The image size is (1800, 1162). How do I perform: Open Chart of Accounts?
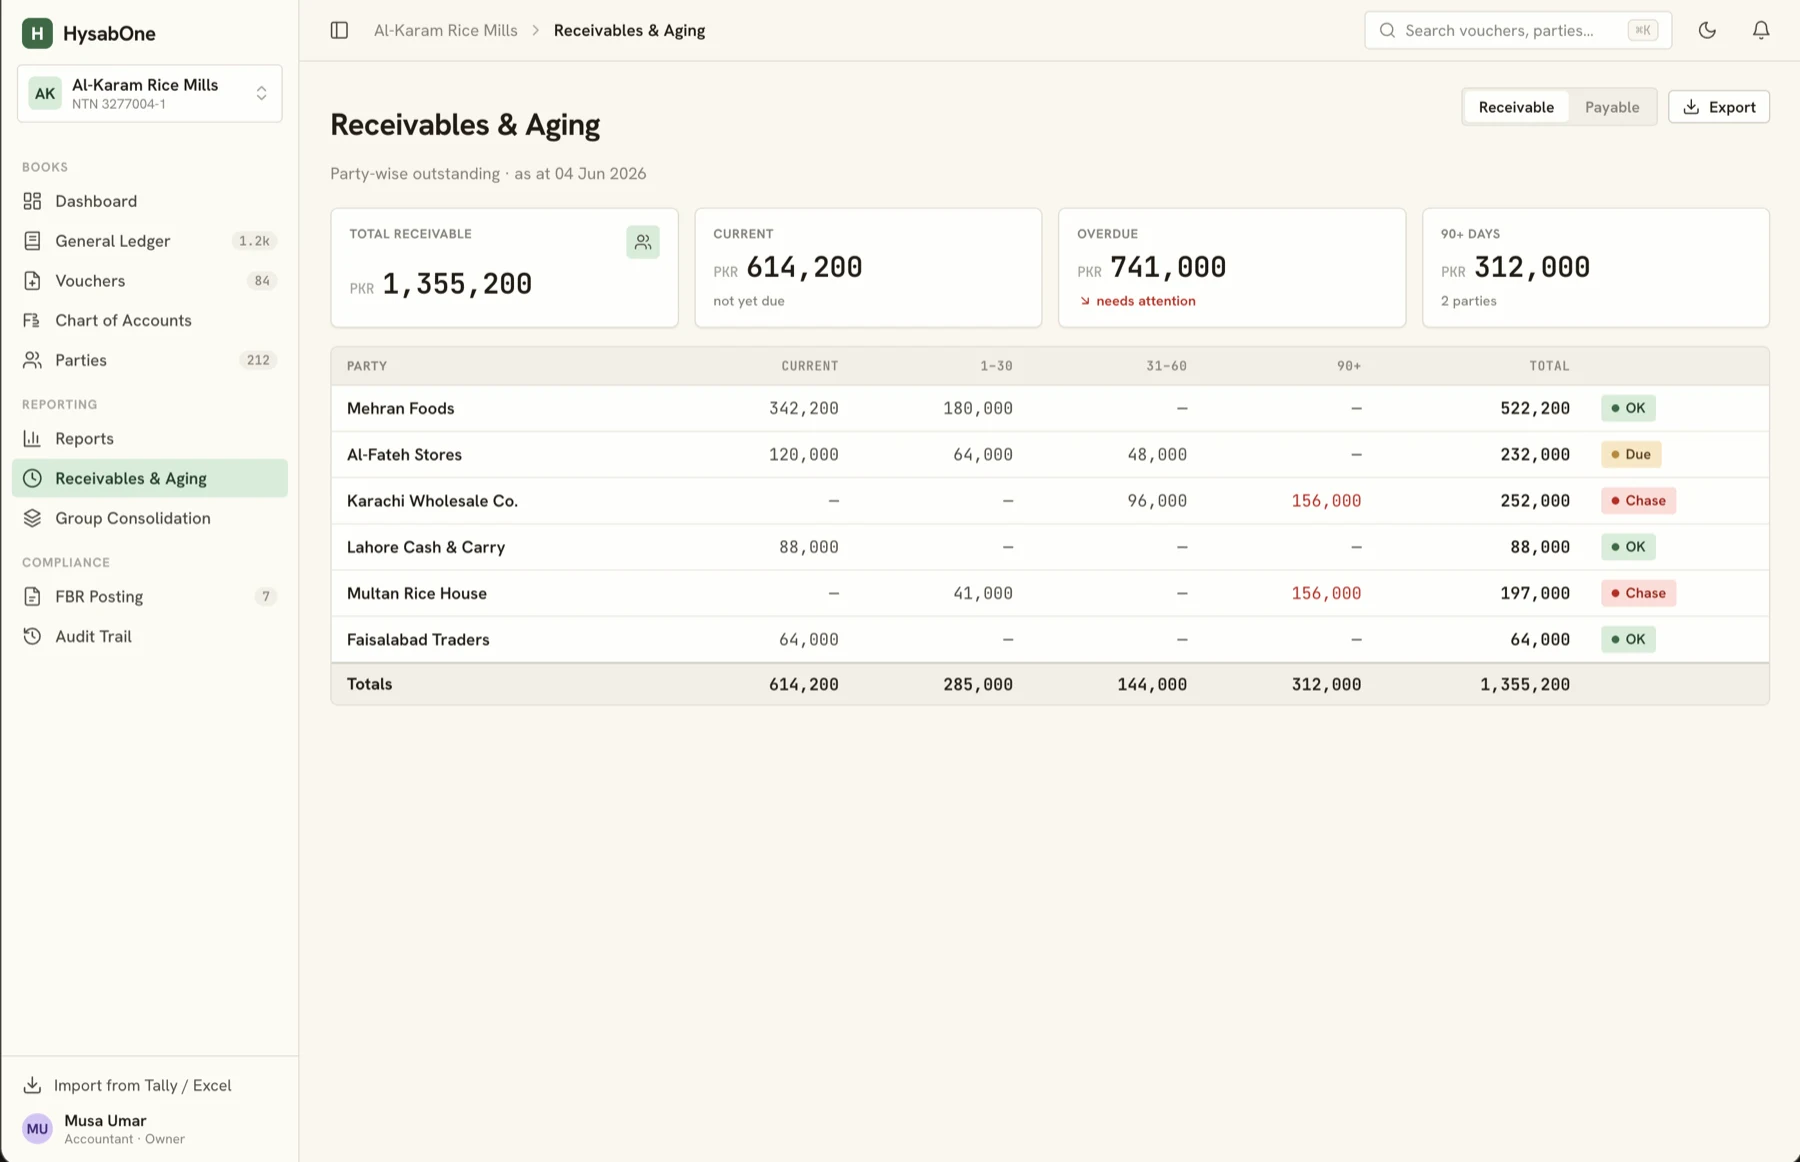coord(150,320)
